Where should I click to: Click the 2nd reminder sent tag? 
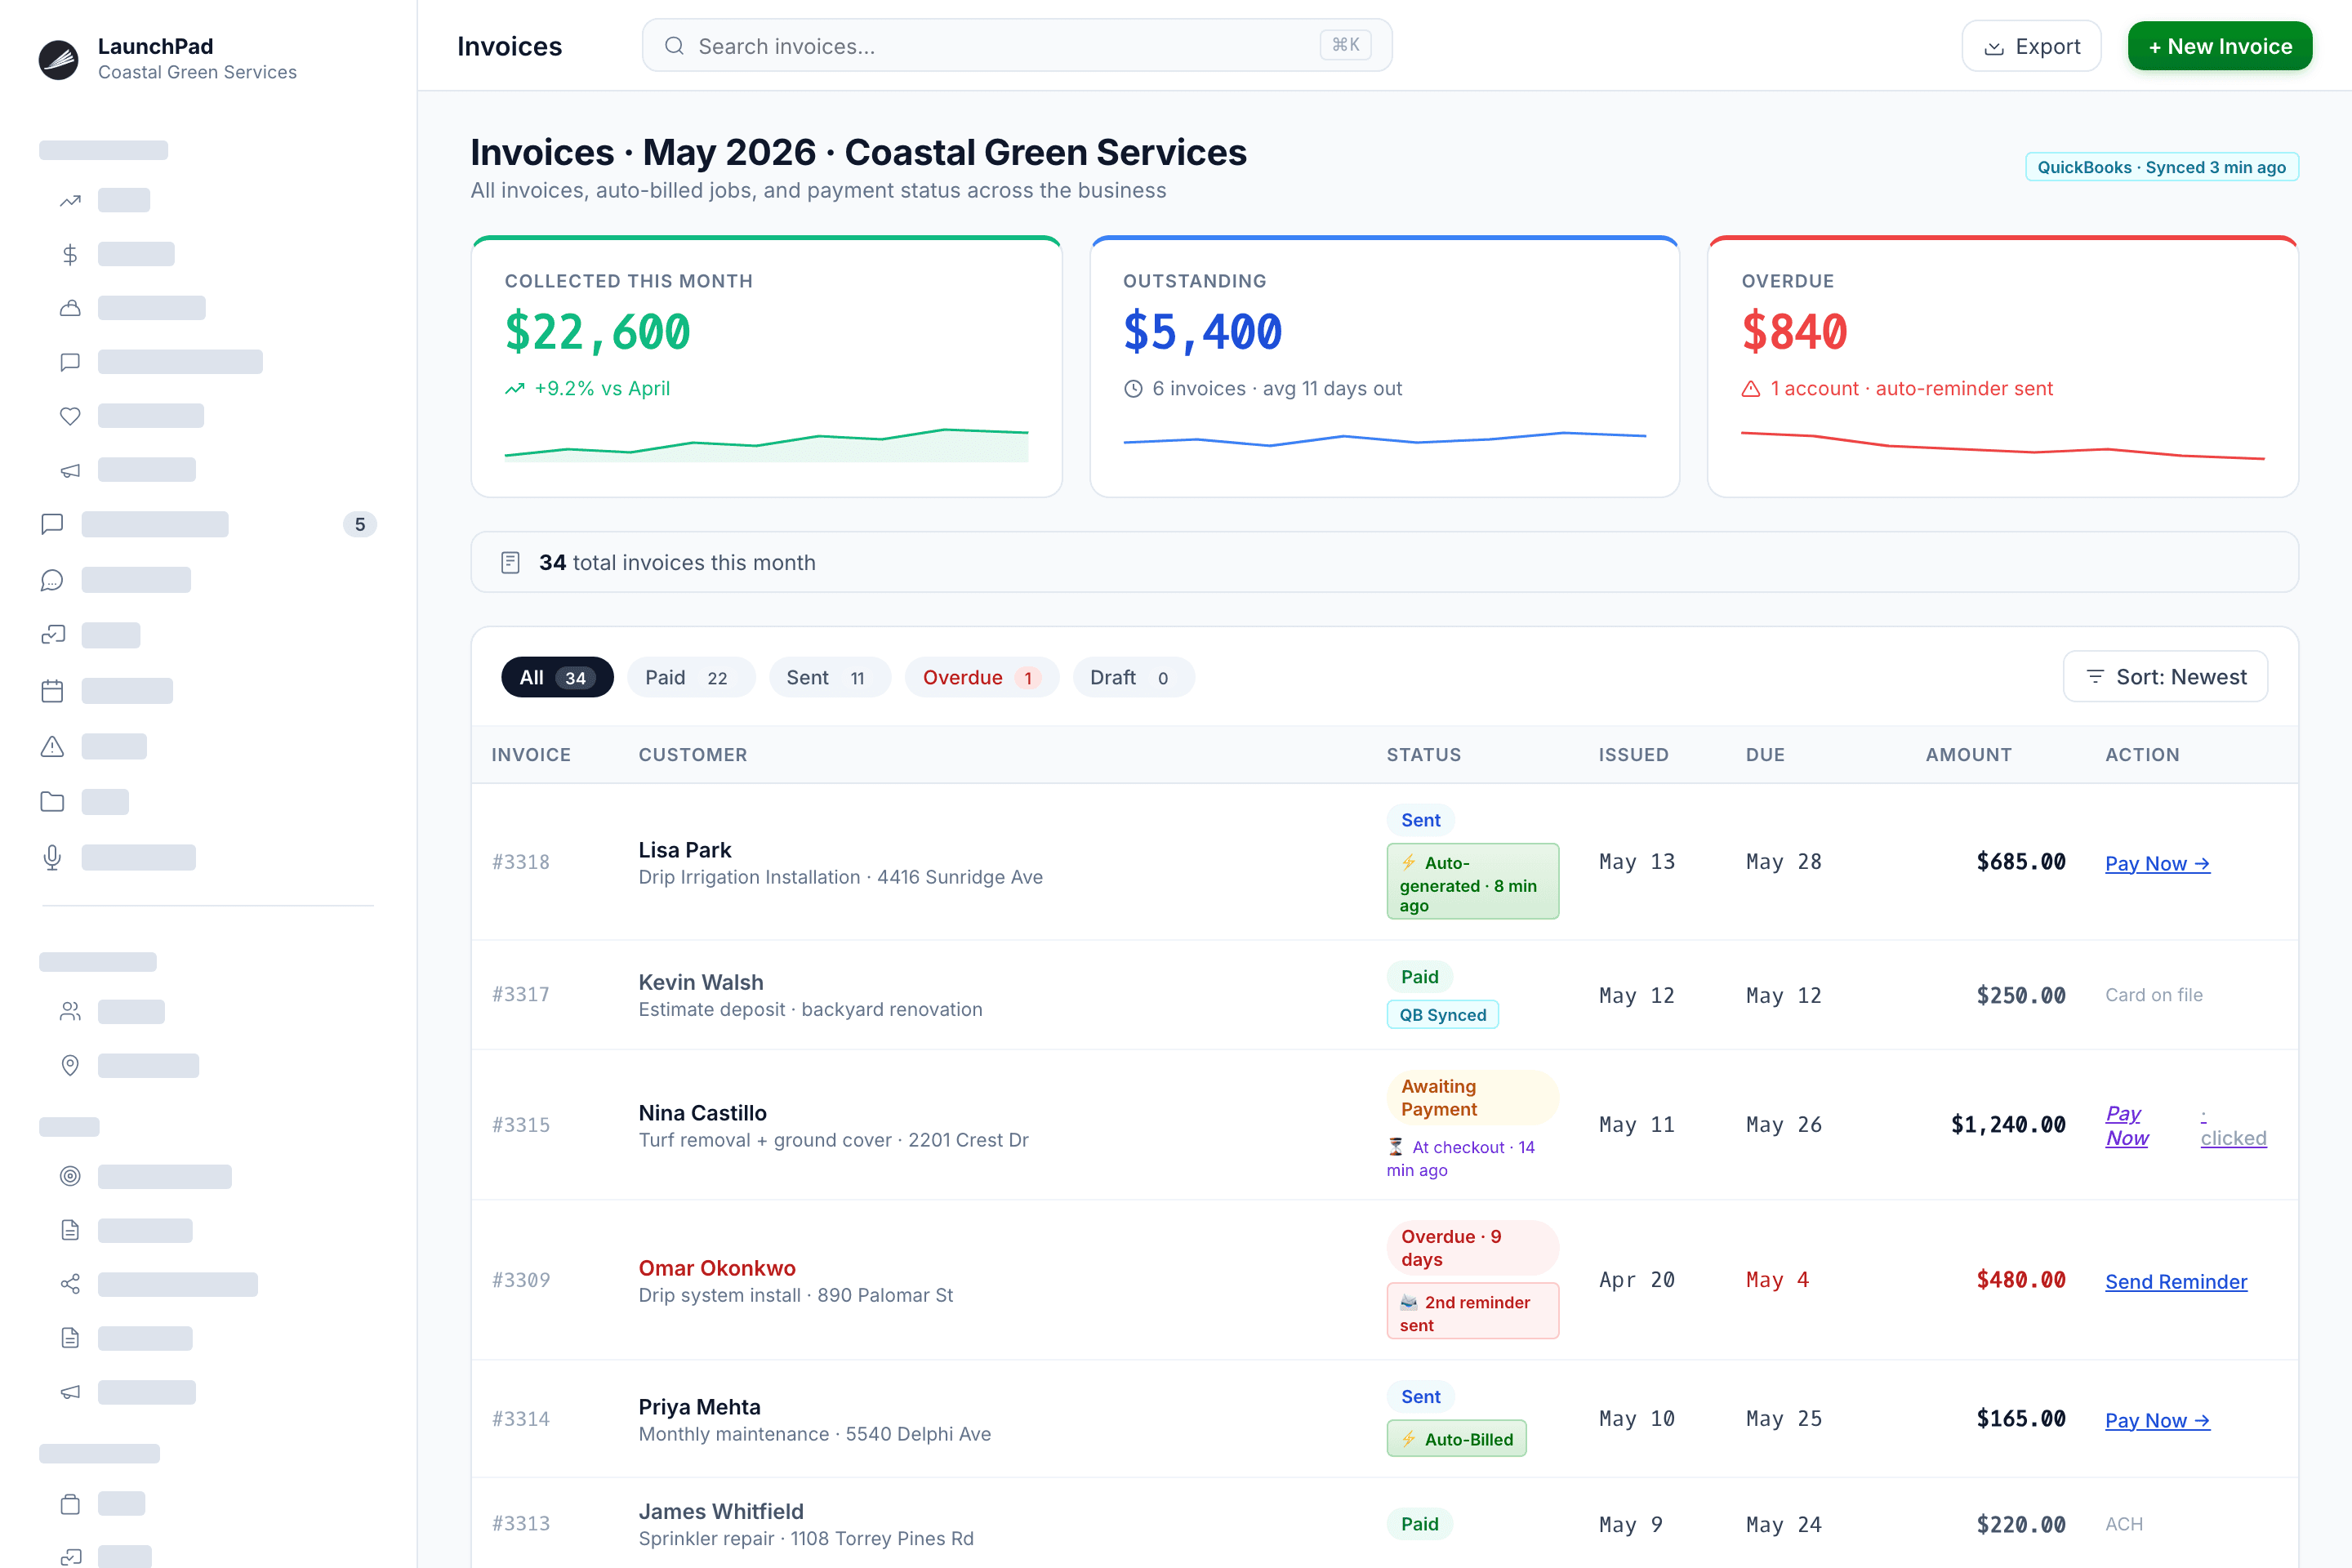click(x=1472, y=1312)
